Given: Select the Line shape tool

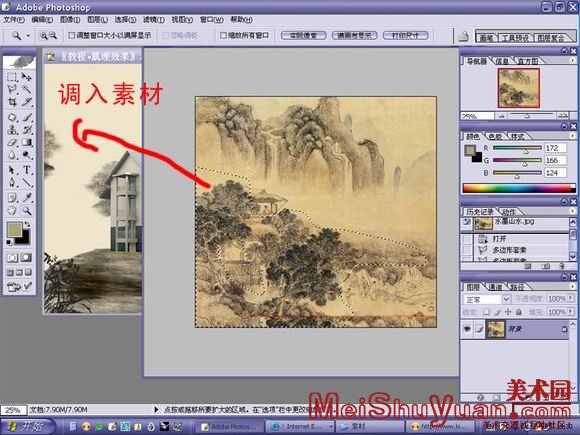Looking at the screenshot, I should 26,182.
